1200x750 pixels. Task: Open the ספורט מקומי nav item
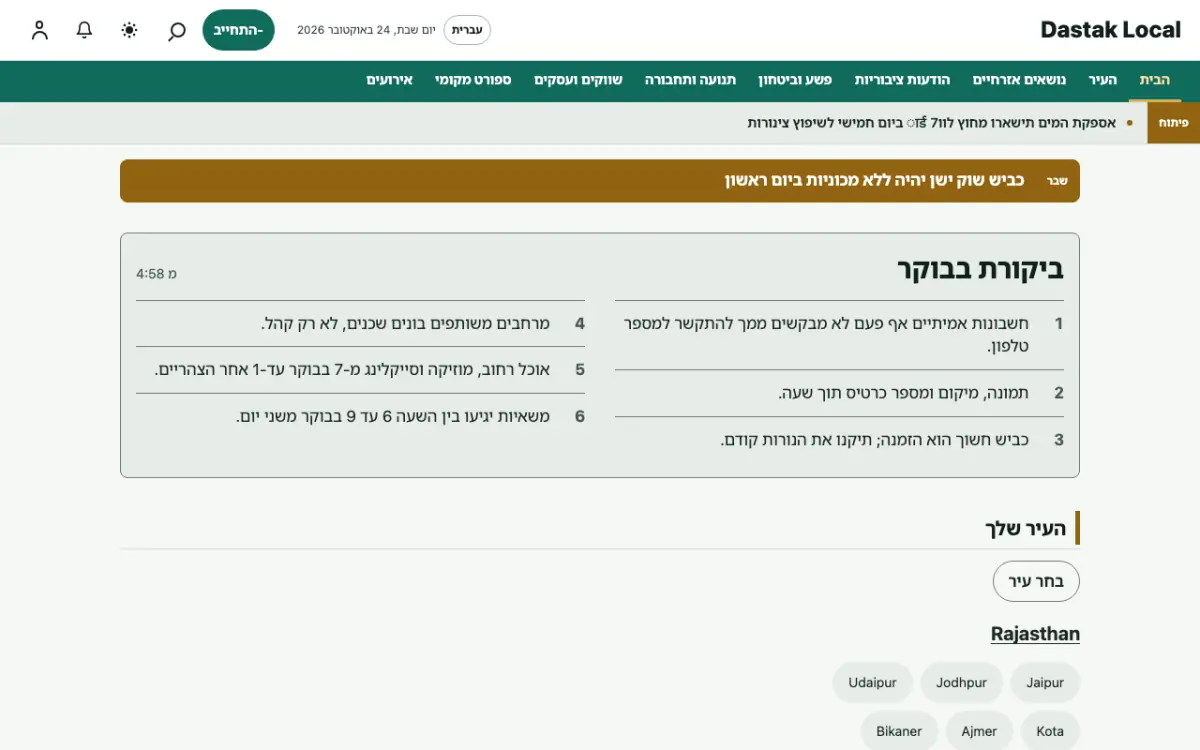(x=473, y=80)
